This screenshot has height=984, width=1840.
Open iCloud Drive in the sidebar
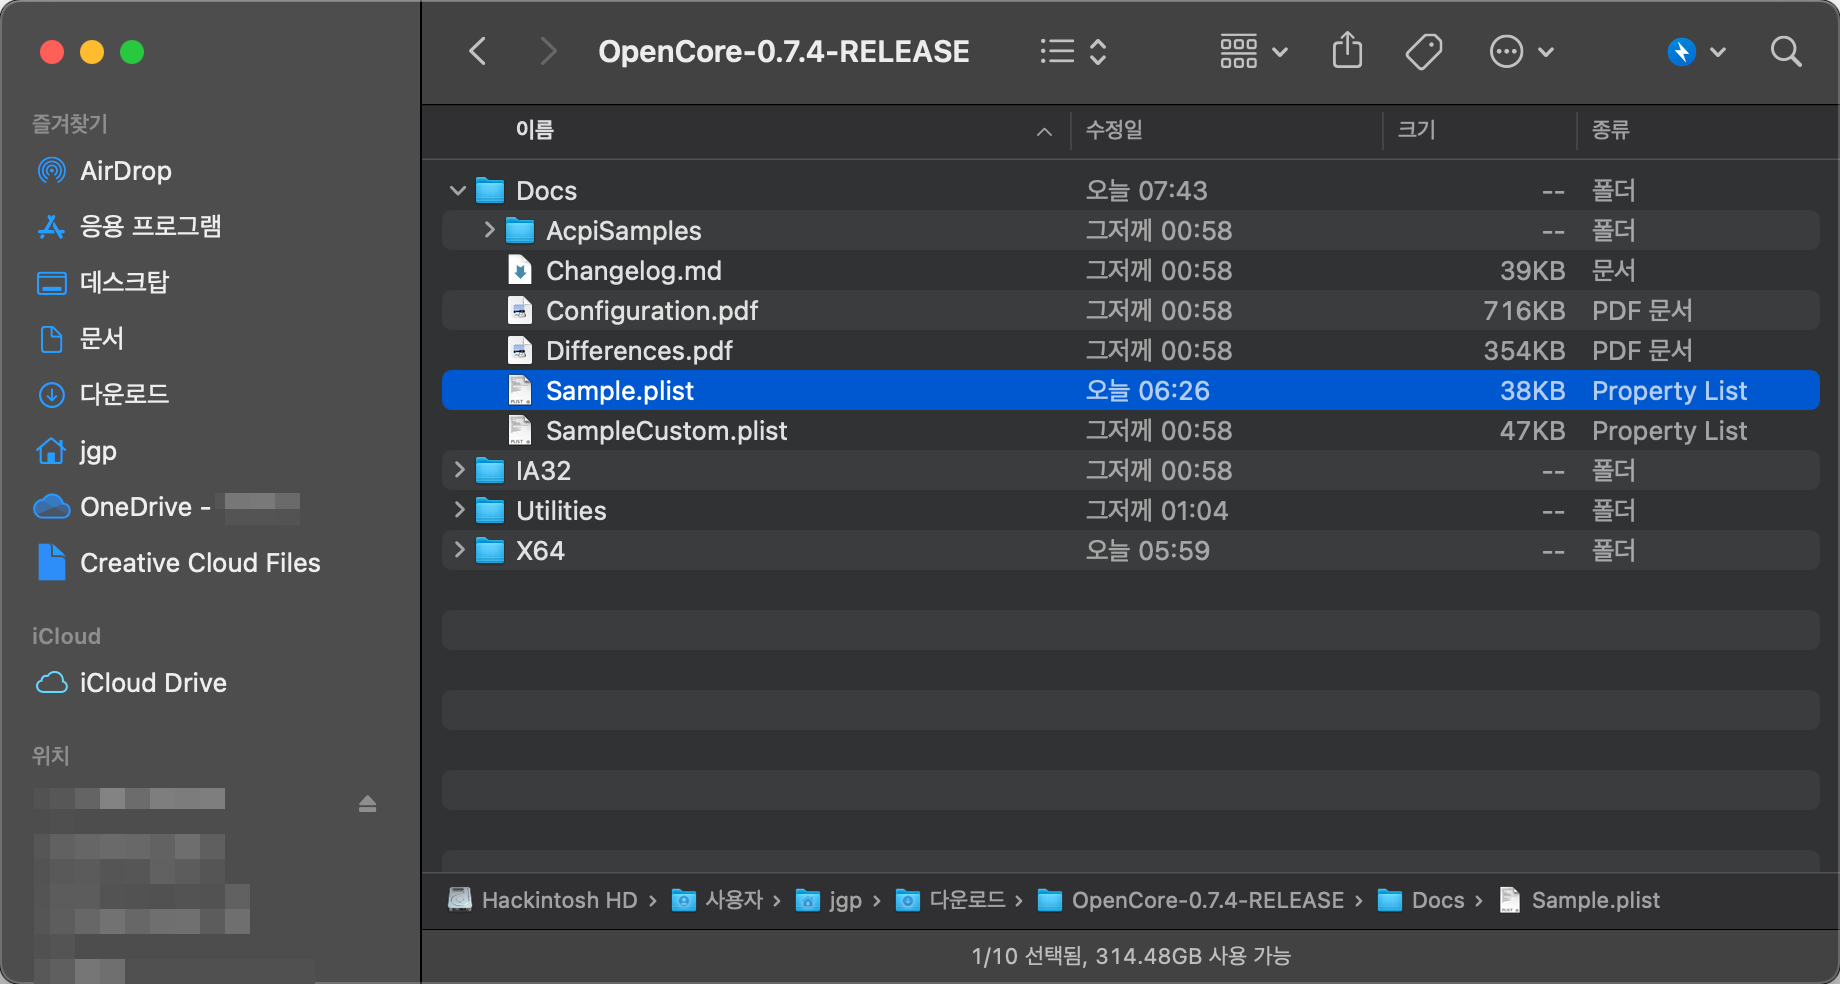153,683
